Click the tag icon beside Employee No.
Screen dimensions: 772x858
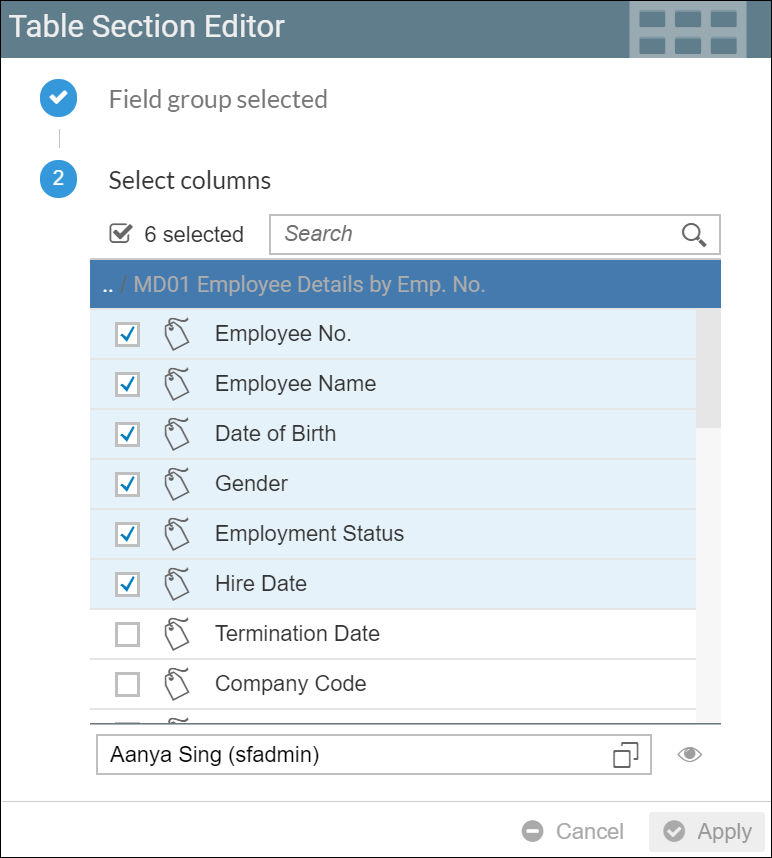tap(177, 334)
